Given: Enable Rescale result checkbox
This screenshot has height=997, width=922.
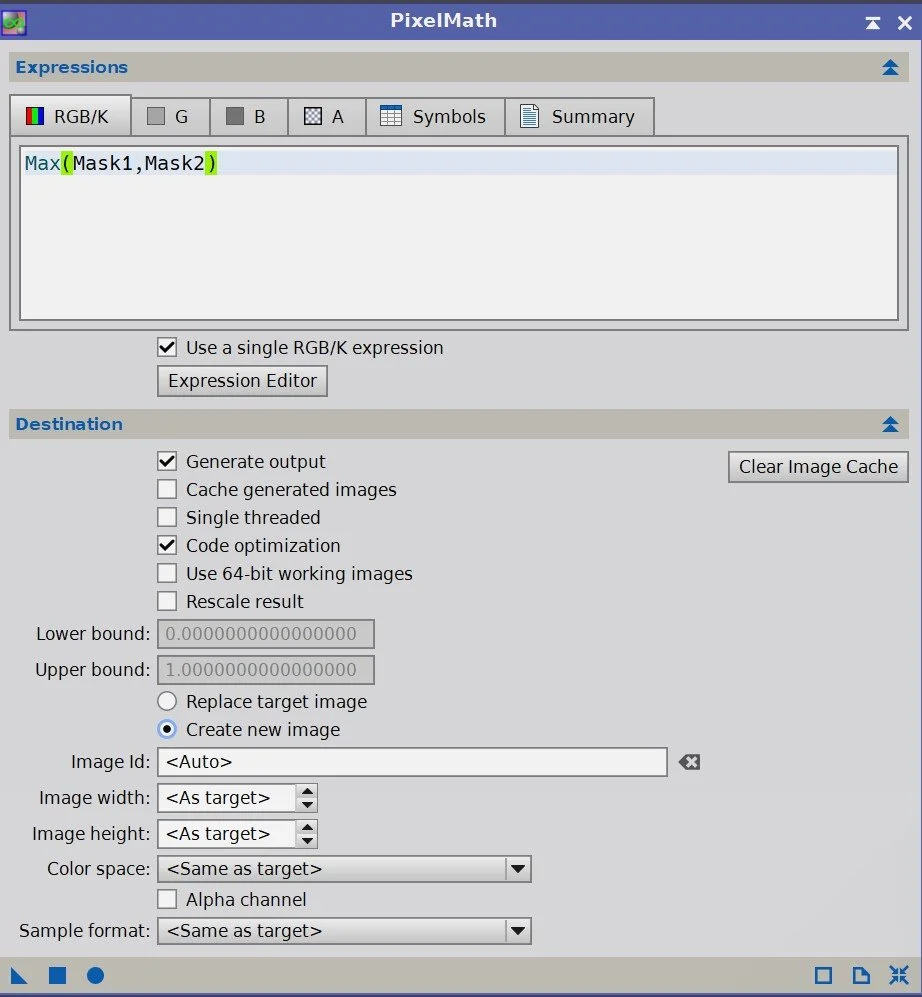Looking at the screenshot, I should tap(167, 601).
